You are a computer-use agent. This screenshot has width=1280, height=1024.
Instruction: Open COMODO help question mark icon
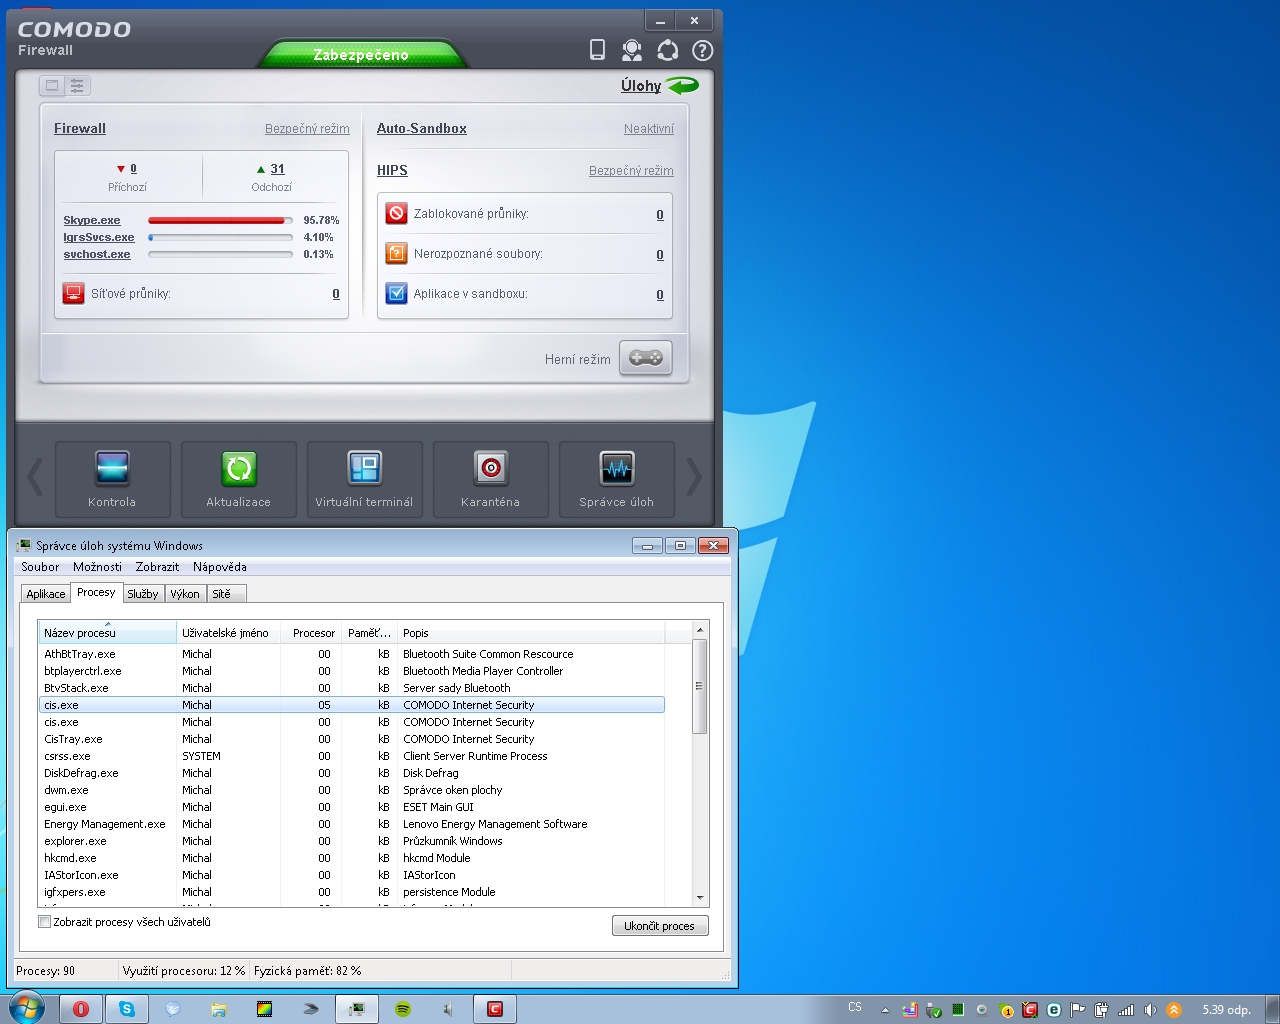point(703,50)
